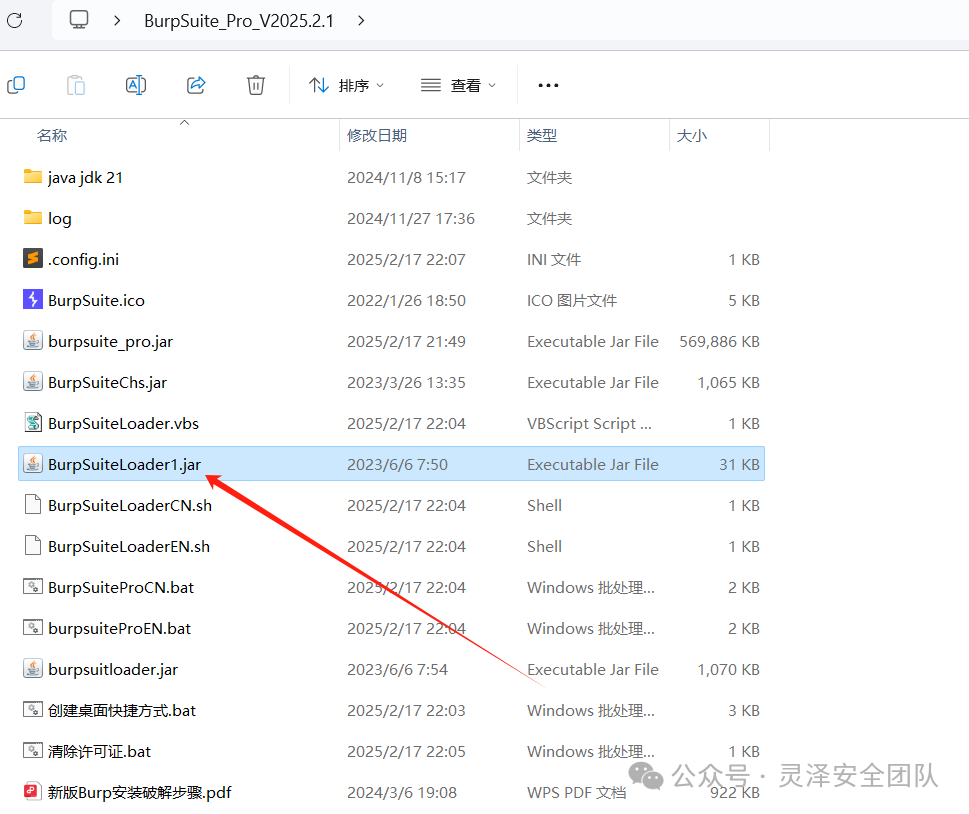This screenshot has width=969, height=814.
Task: Click the rename icon in toolbar
Action: 136,85
